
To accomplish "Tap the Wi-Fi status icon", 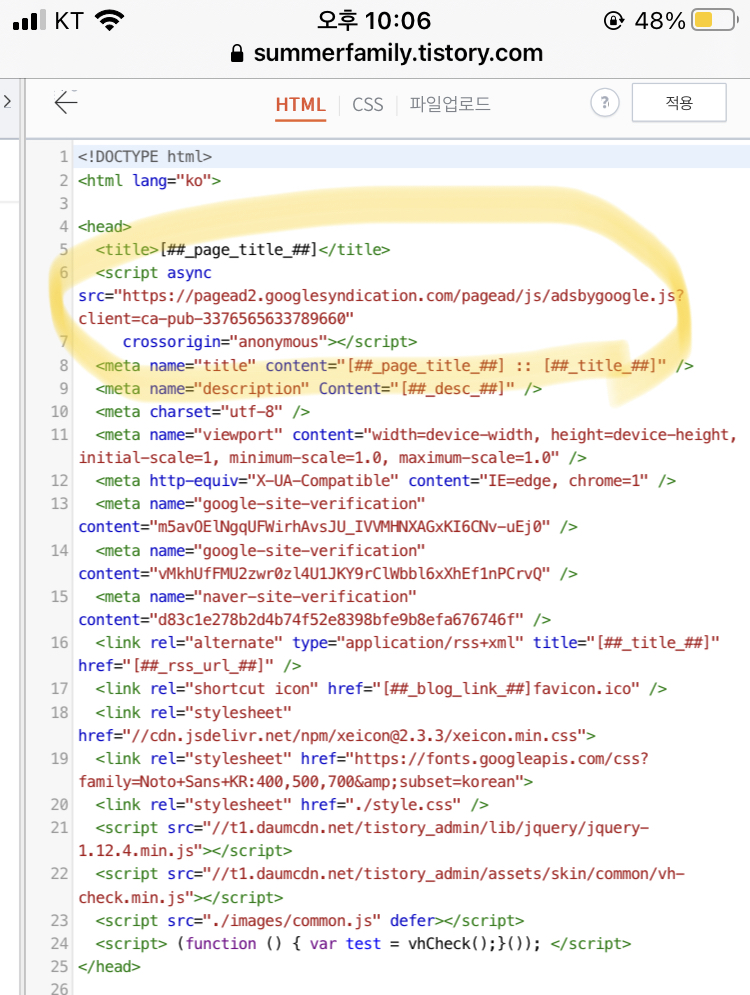I will [x=109, y=20].
